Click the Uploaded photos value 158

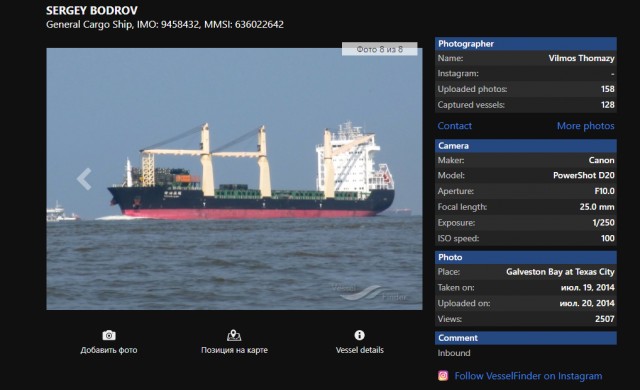point(607,89)
